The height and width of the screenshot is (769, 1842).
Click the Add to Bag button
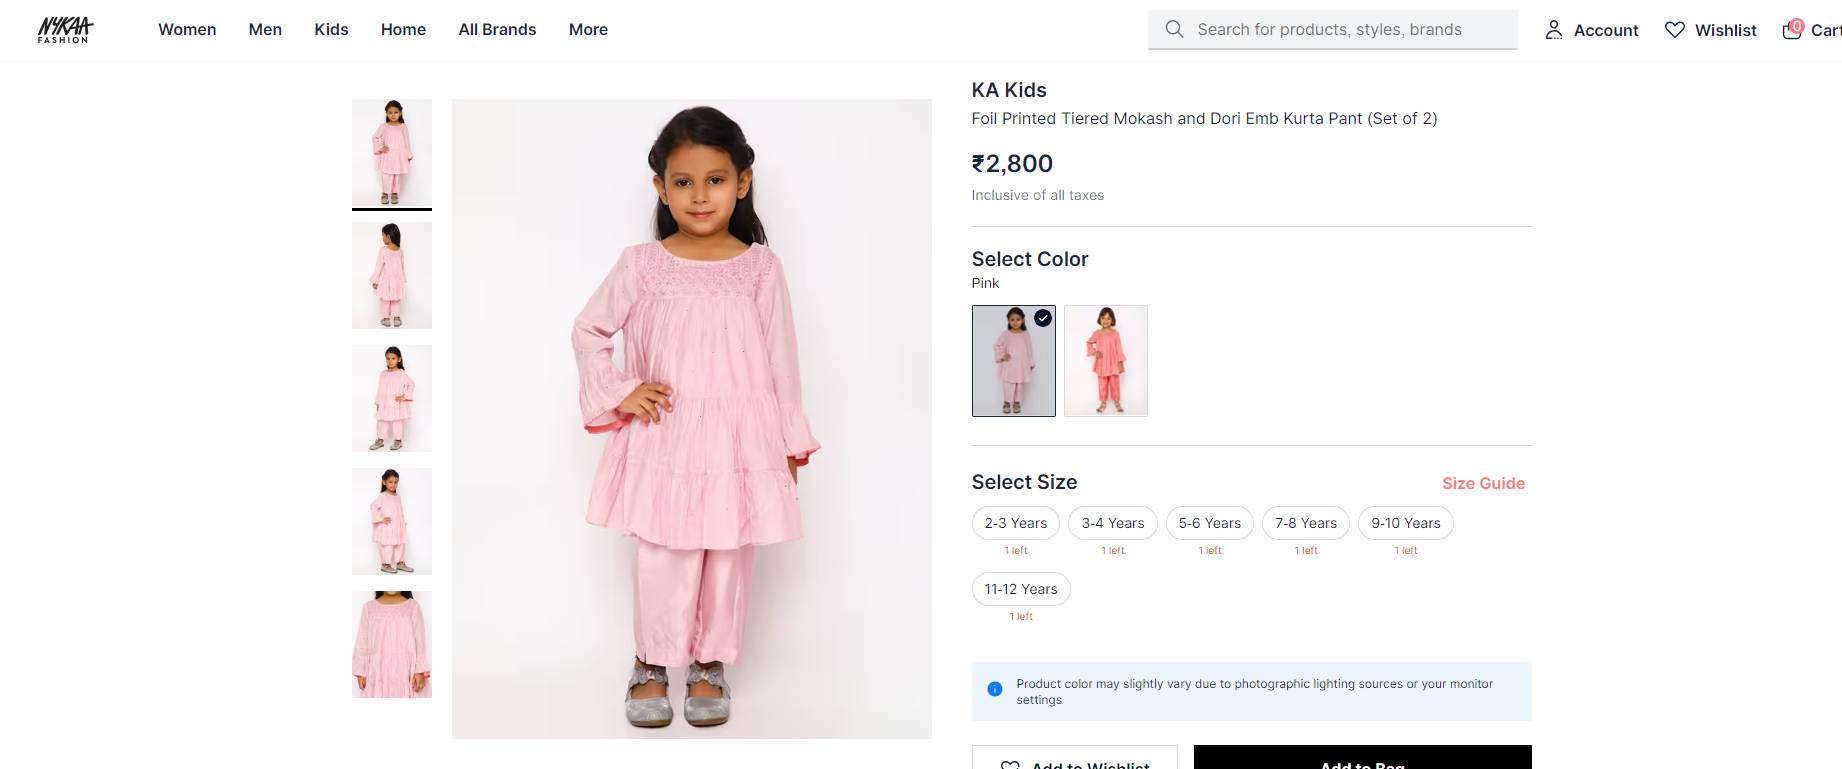click(x=1362, y=760)
